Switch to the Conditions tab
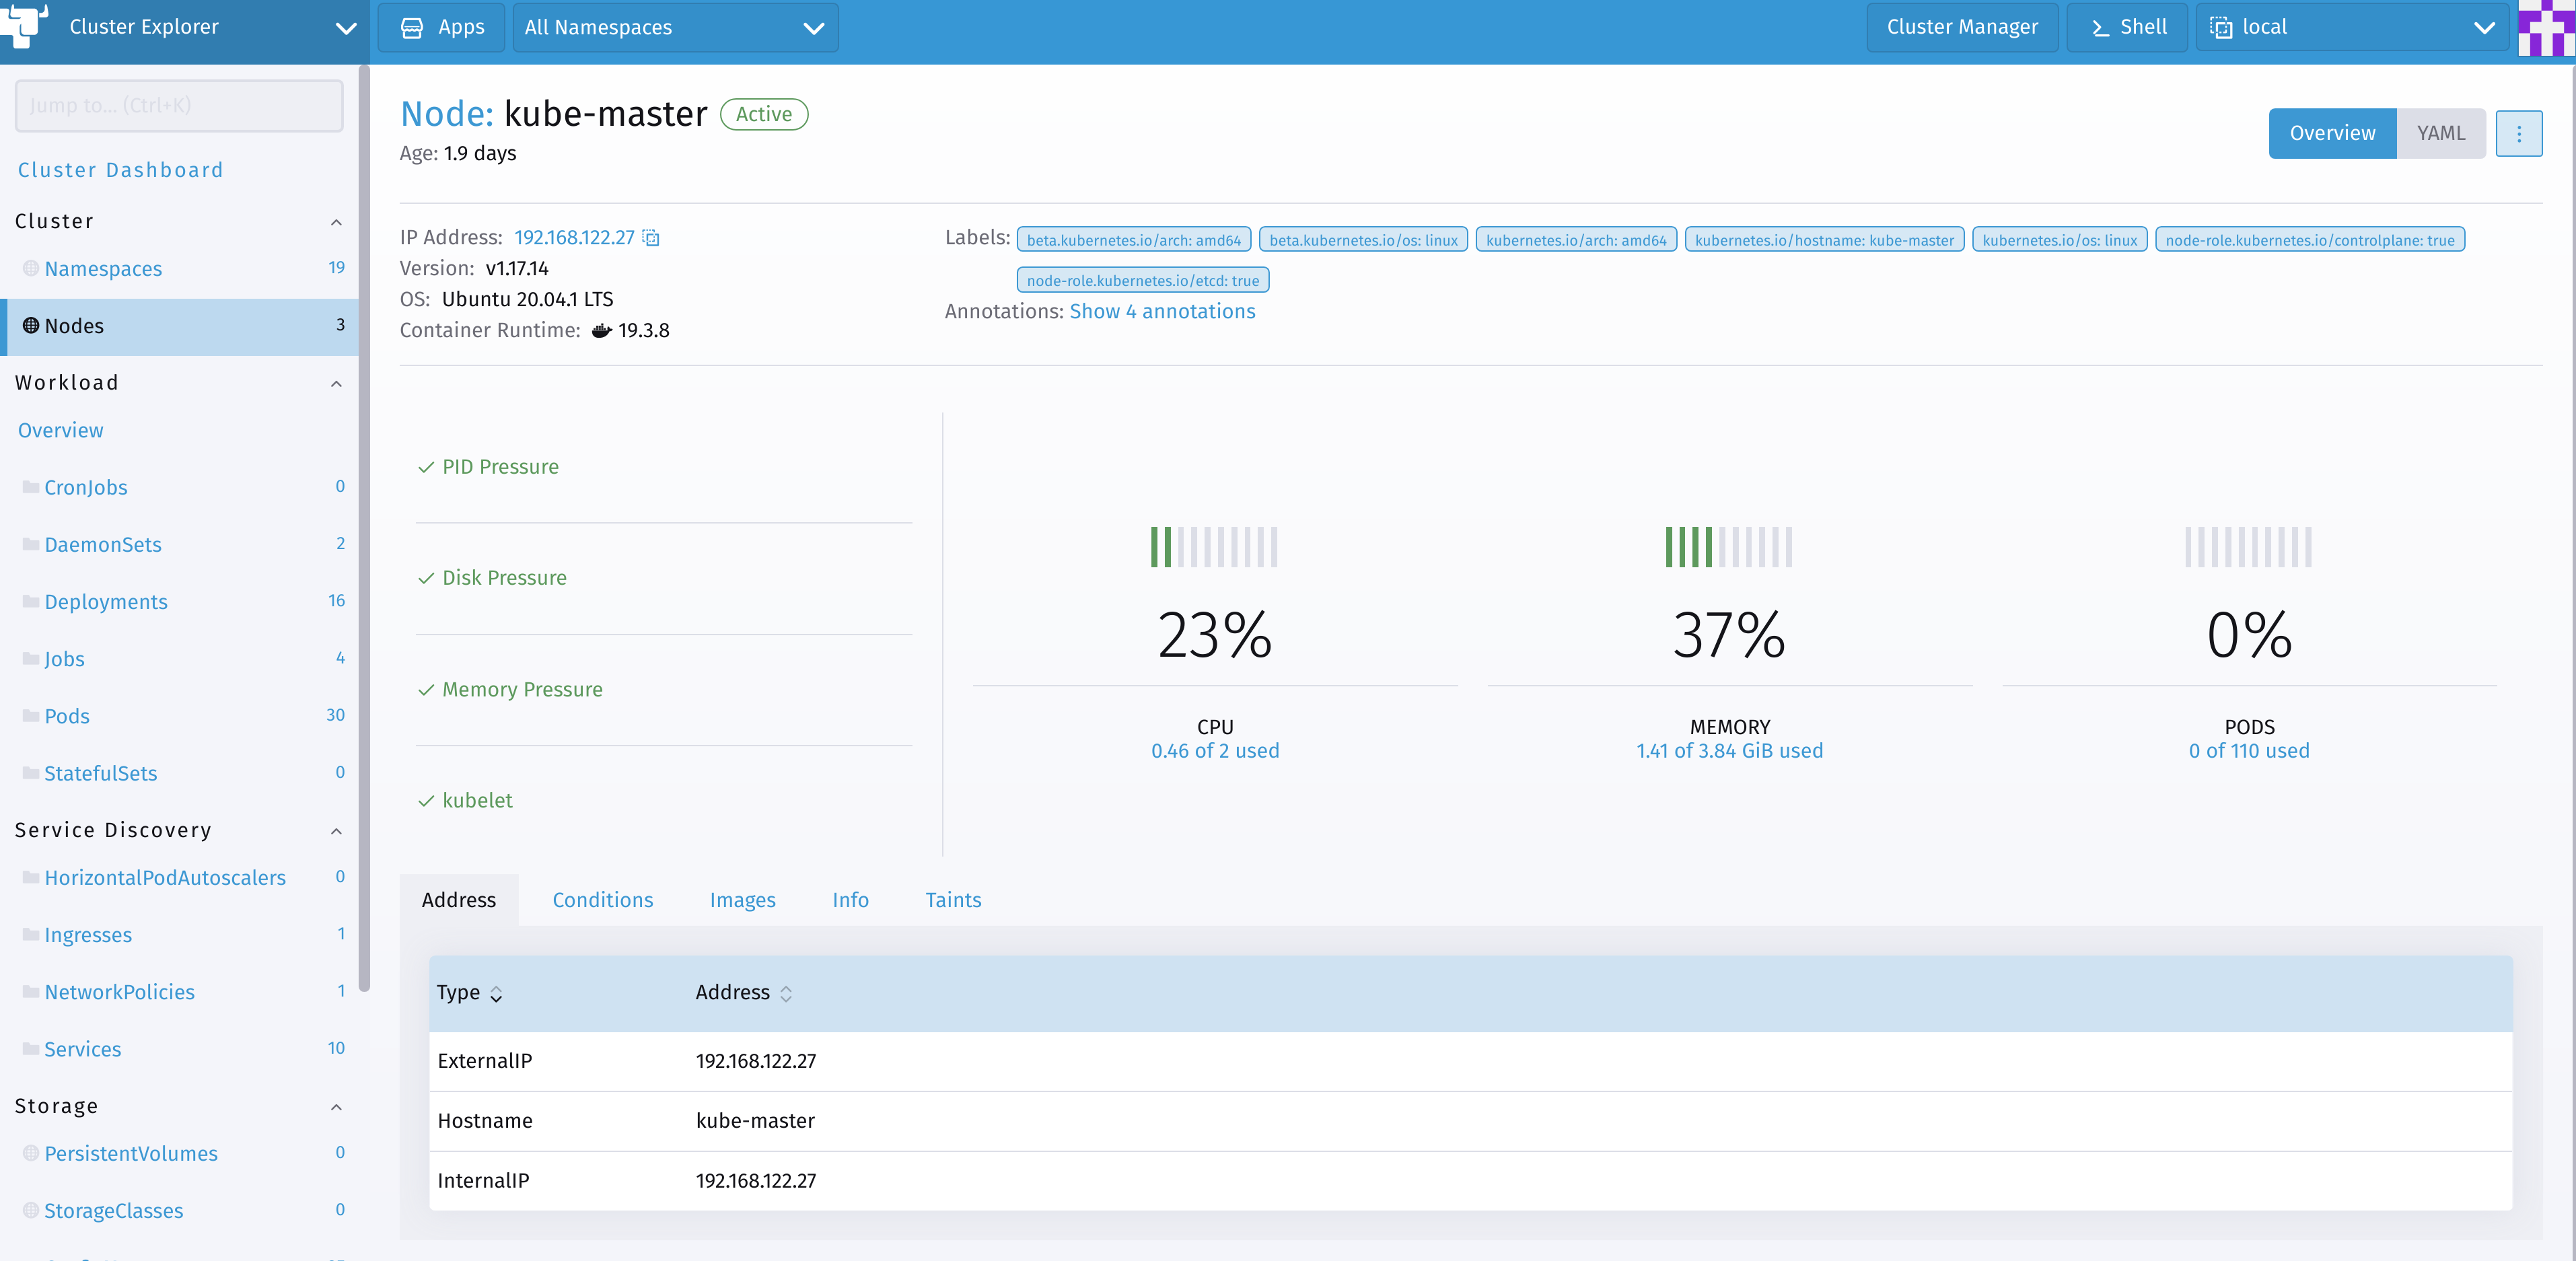This screenshot has height=1261, width=2576. click(602, 900)
